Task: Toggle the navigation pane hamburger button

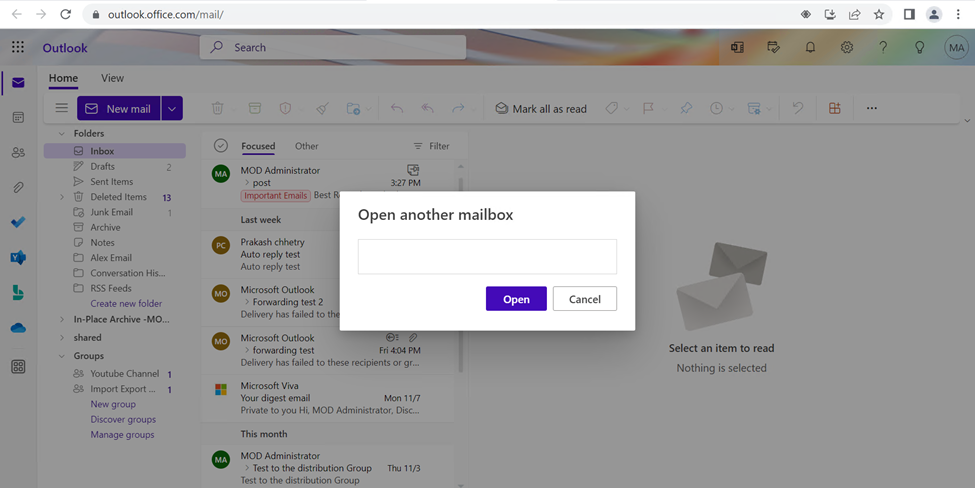Action: 62,108
